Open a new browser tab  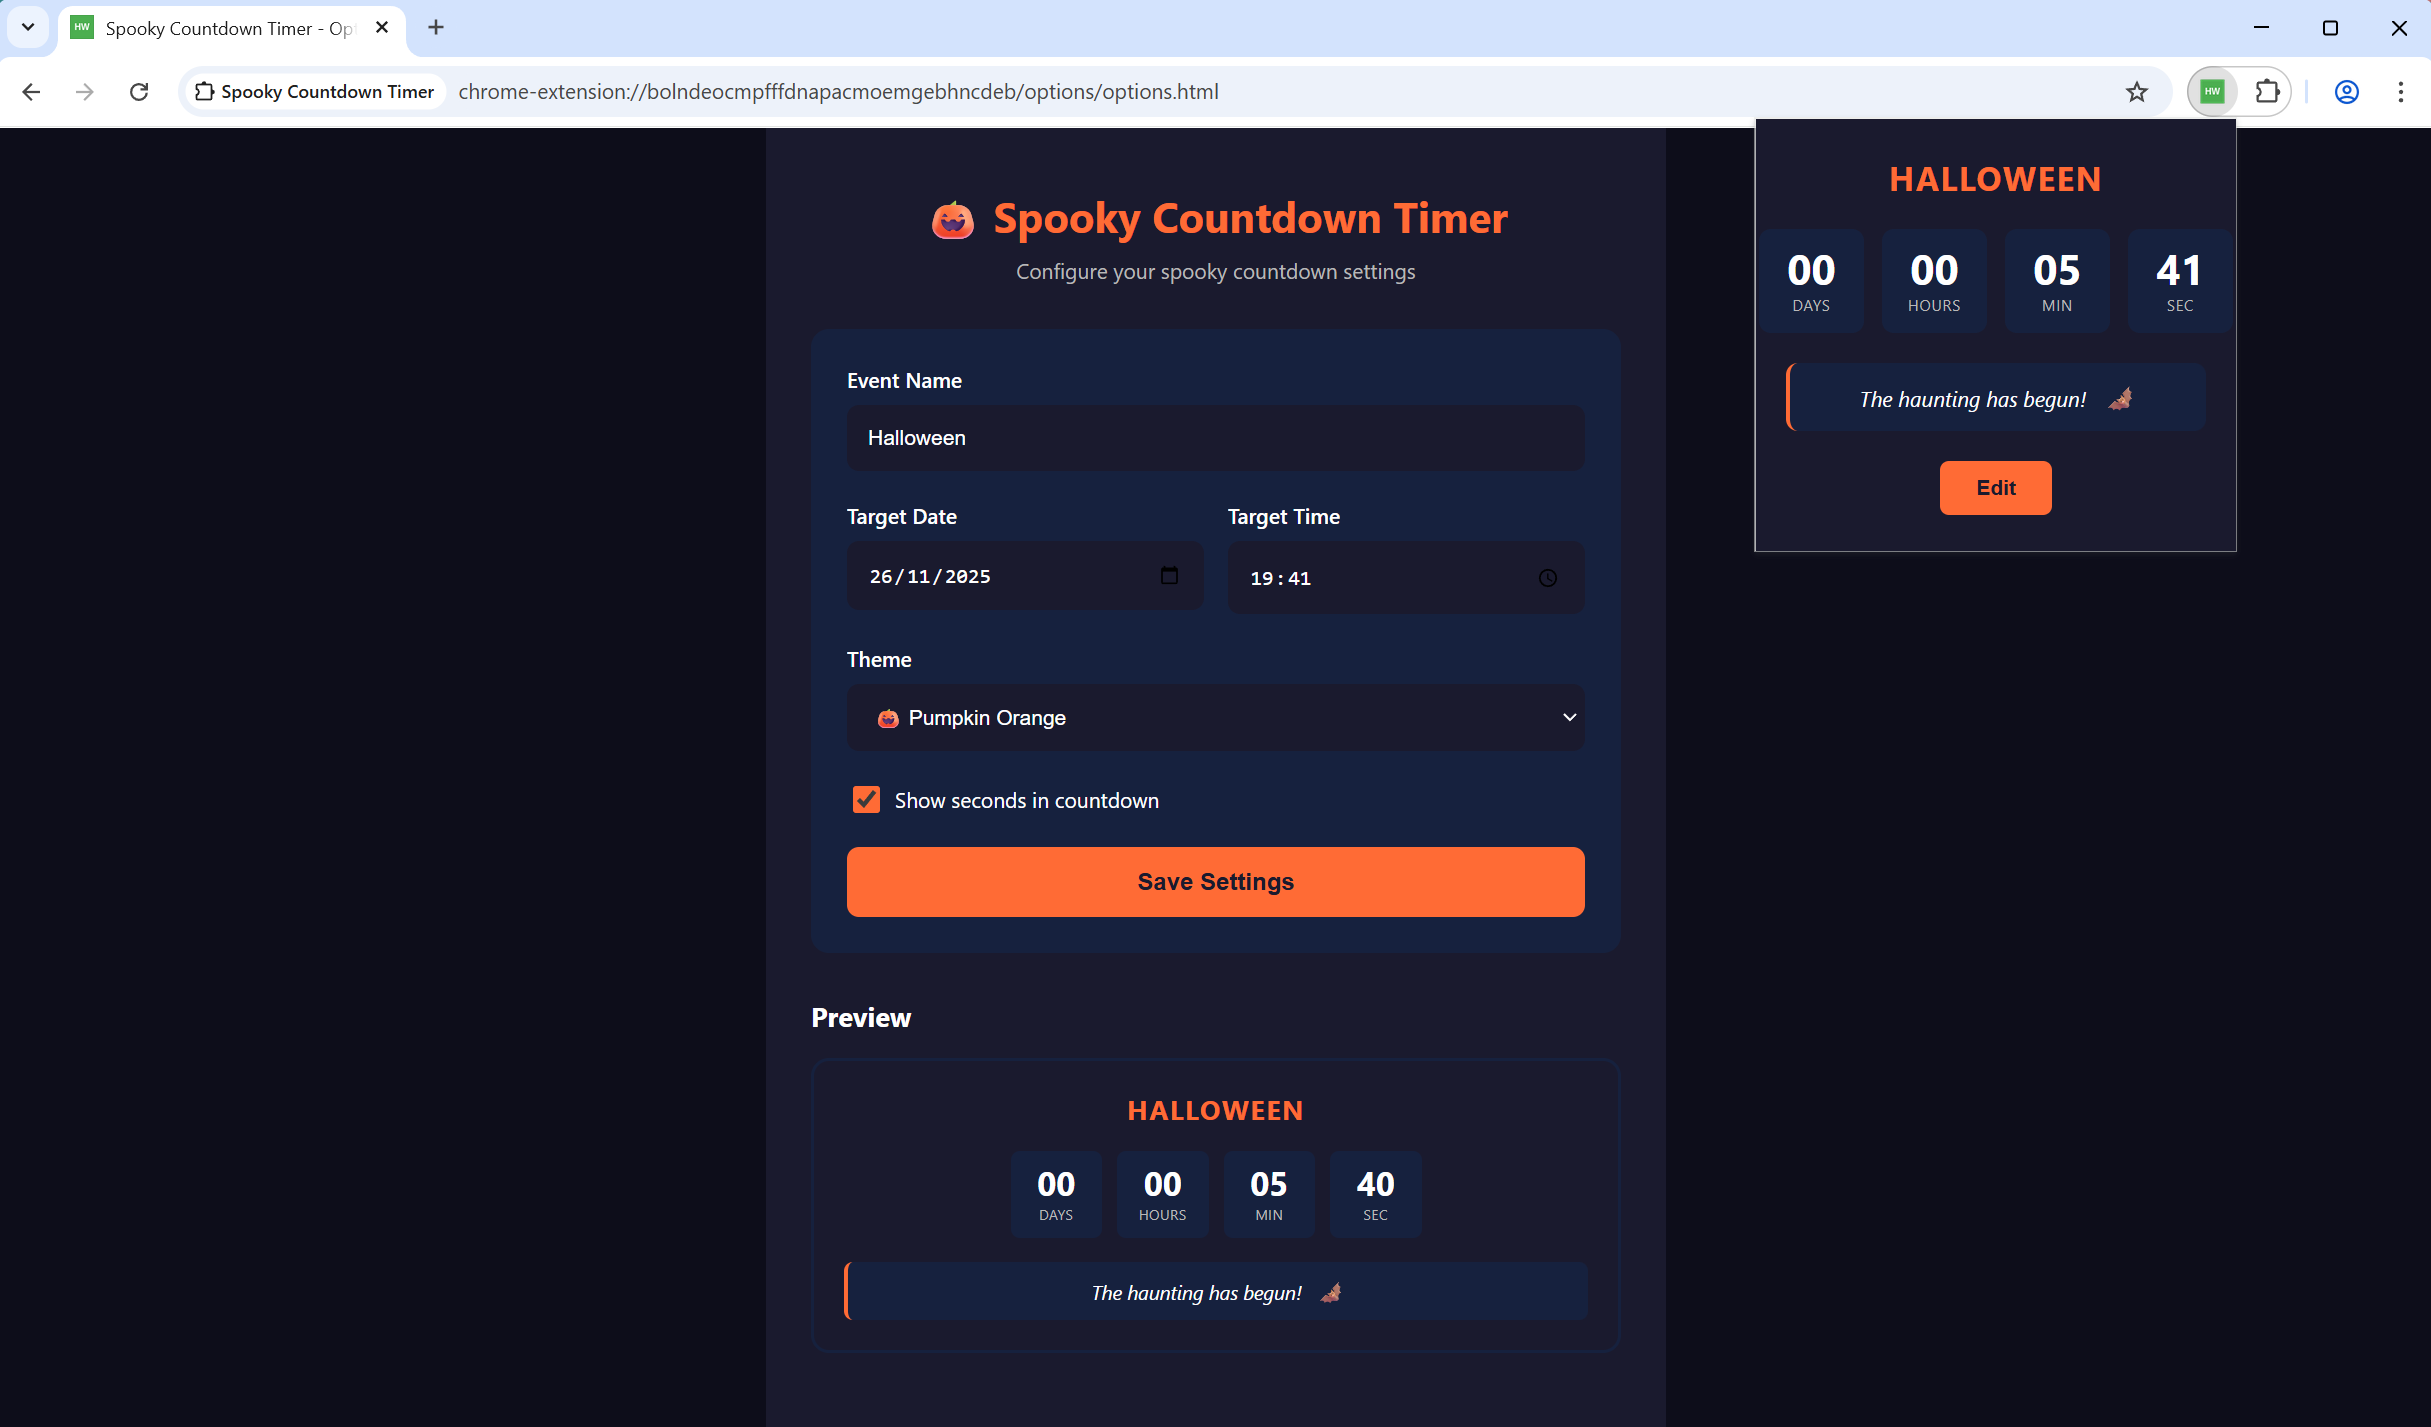click(436, 28)
